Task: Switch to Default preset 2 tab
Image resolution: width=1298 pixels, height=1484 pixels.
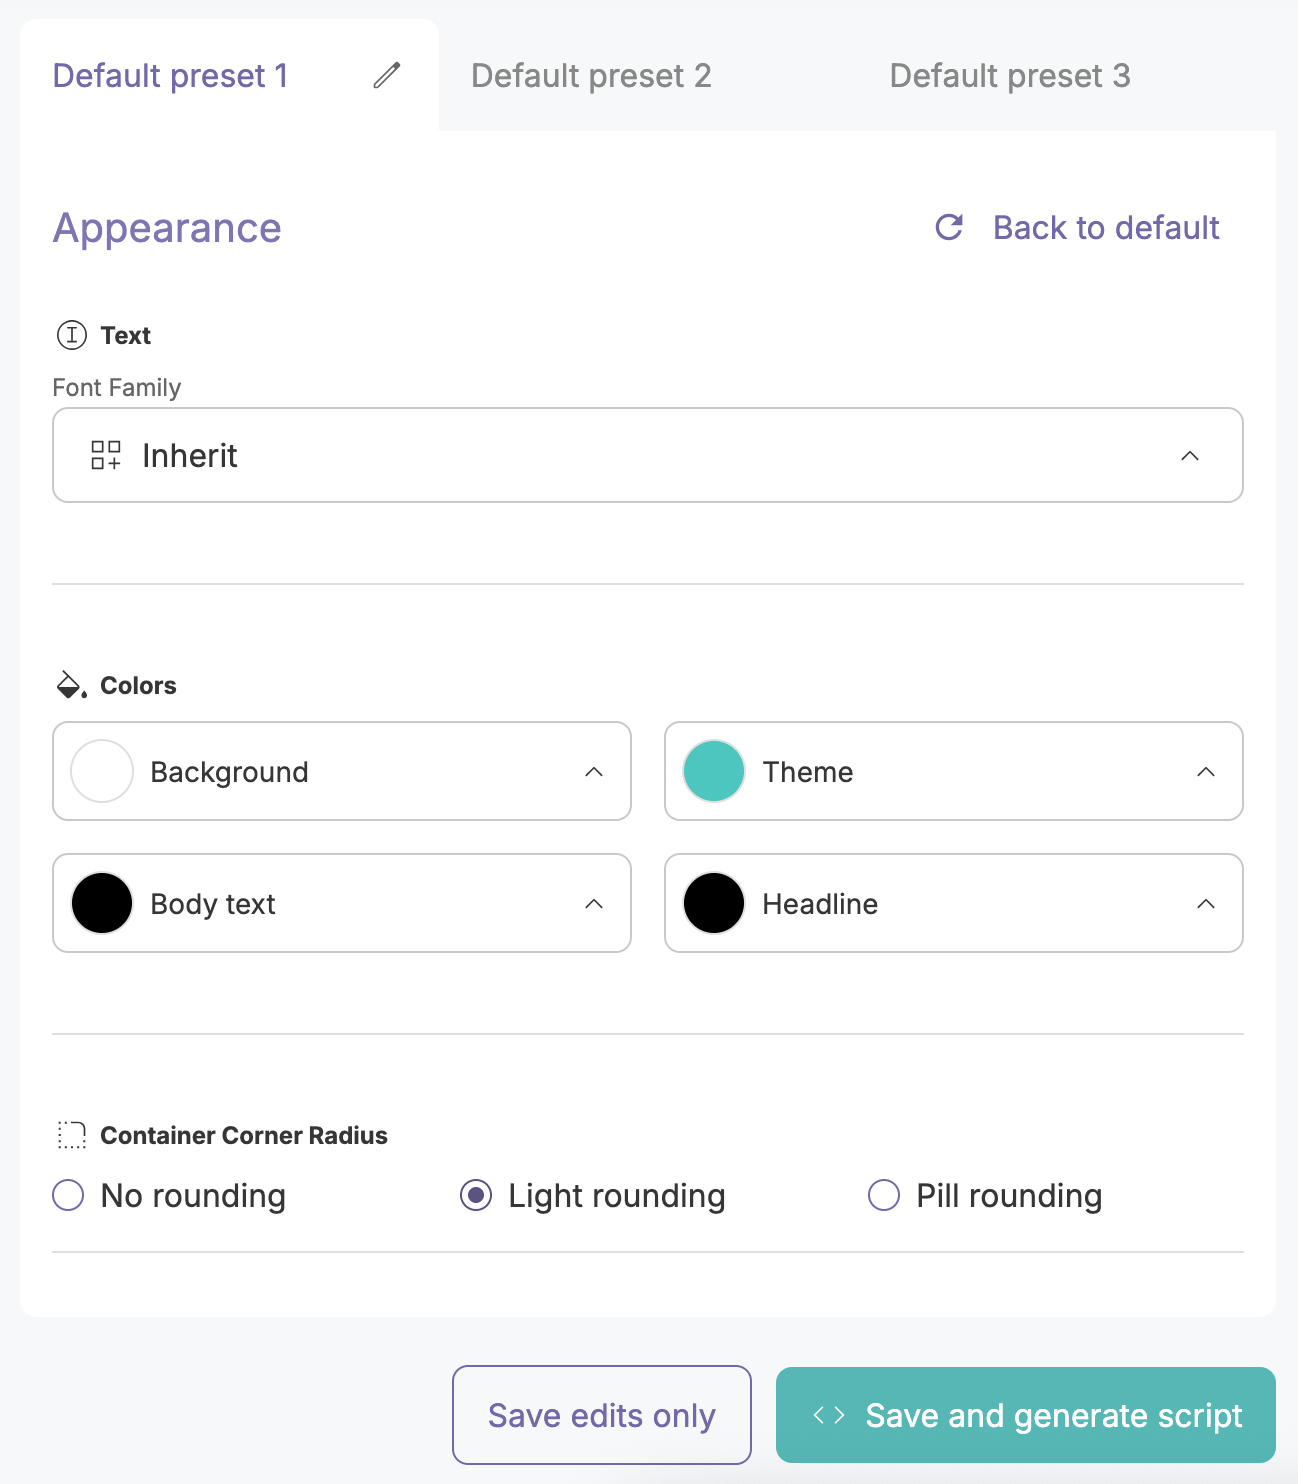Action: [591, 76]
